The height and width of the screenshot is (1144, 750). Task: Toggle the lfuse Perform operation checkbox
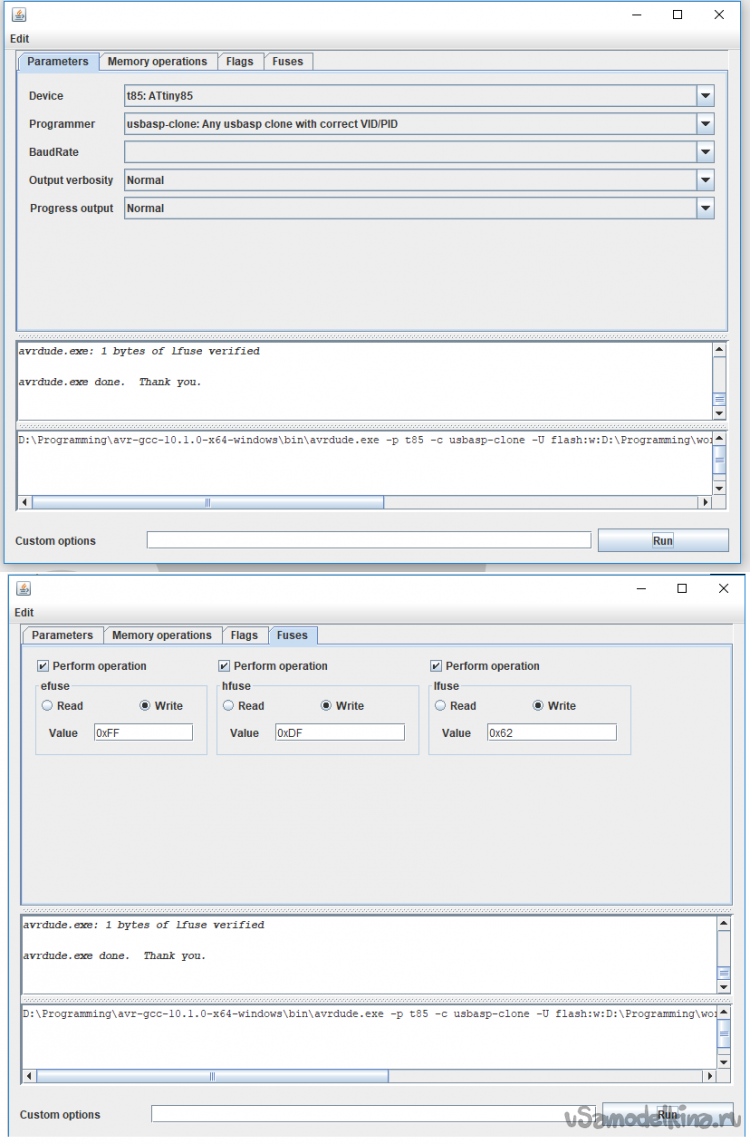click(x=436, y=666)
